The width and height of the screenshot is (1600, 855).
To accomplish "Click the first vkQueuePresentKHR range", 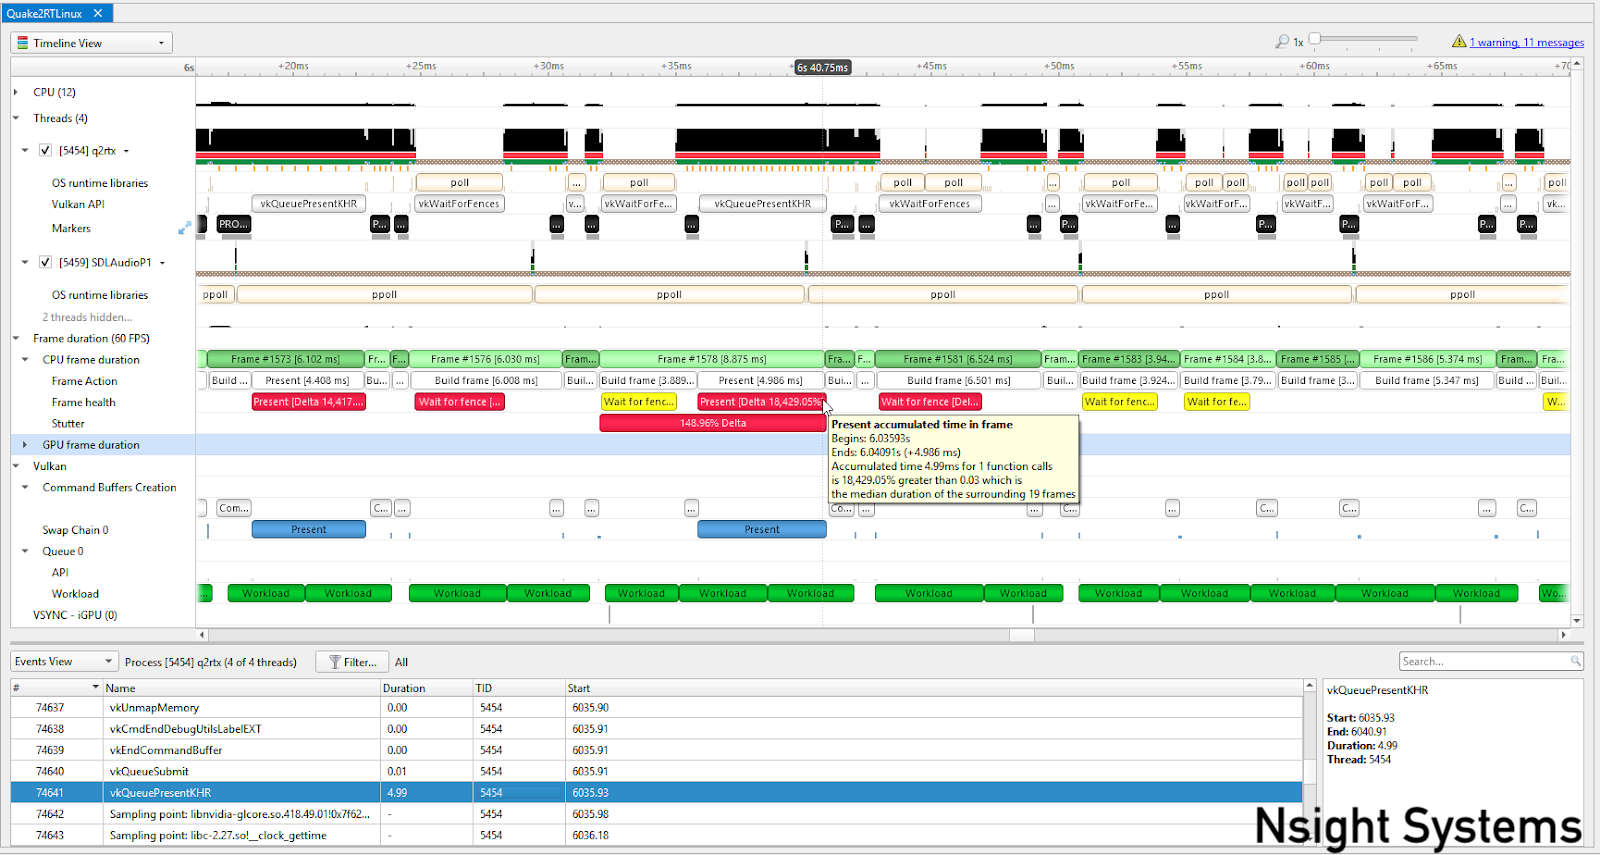I will [308, 204].
